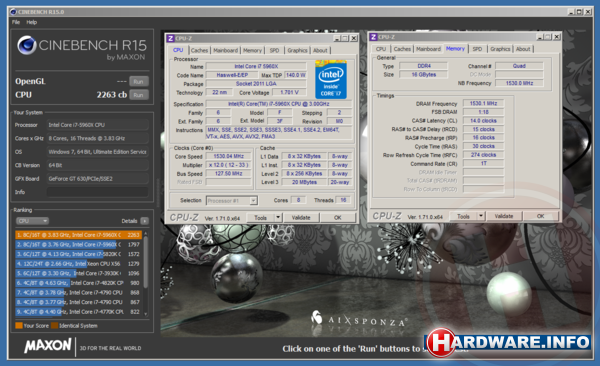Run the OpenGL benchmark
Image resolution: width=600 pixels, height=366 pixels.
139,82
